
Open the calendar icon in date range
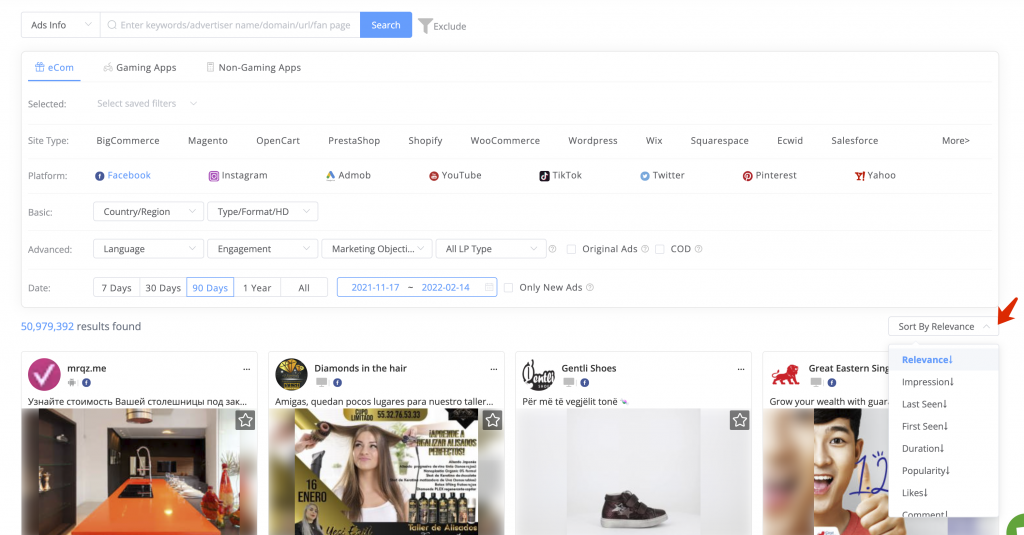pyautogui.click(x=488, y=287)
